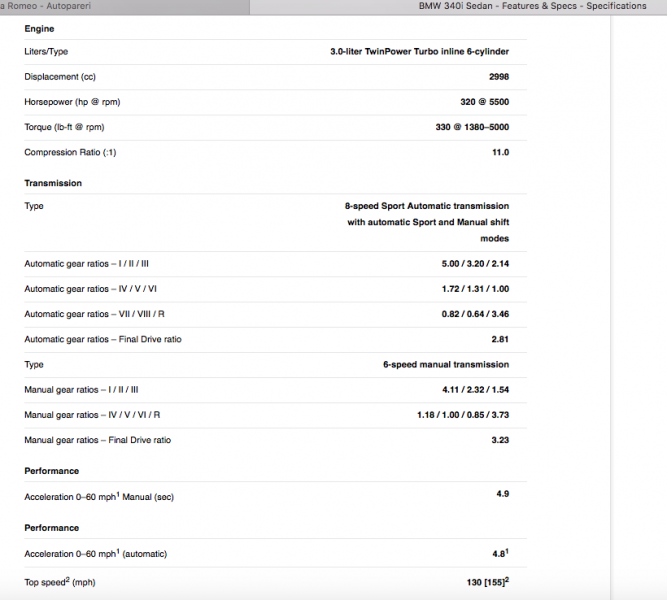Screen dimensions: 667x600
Task: Click the manual acceleration value 4.9
Action: coord(502,493)
